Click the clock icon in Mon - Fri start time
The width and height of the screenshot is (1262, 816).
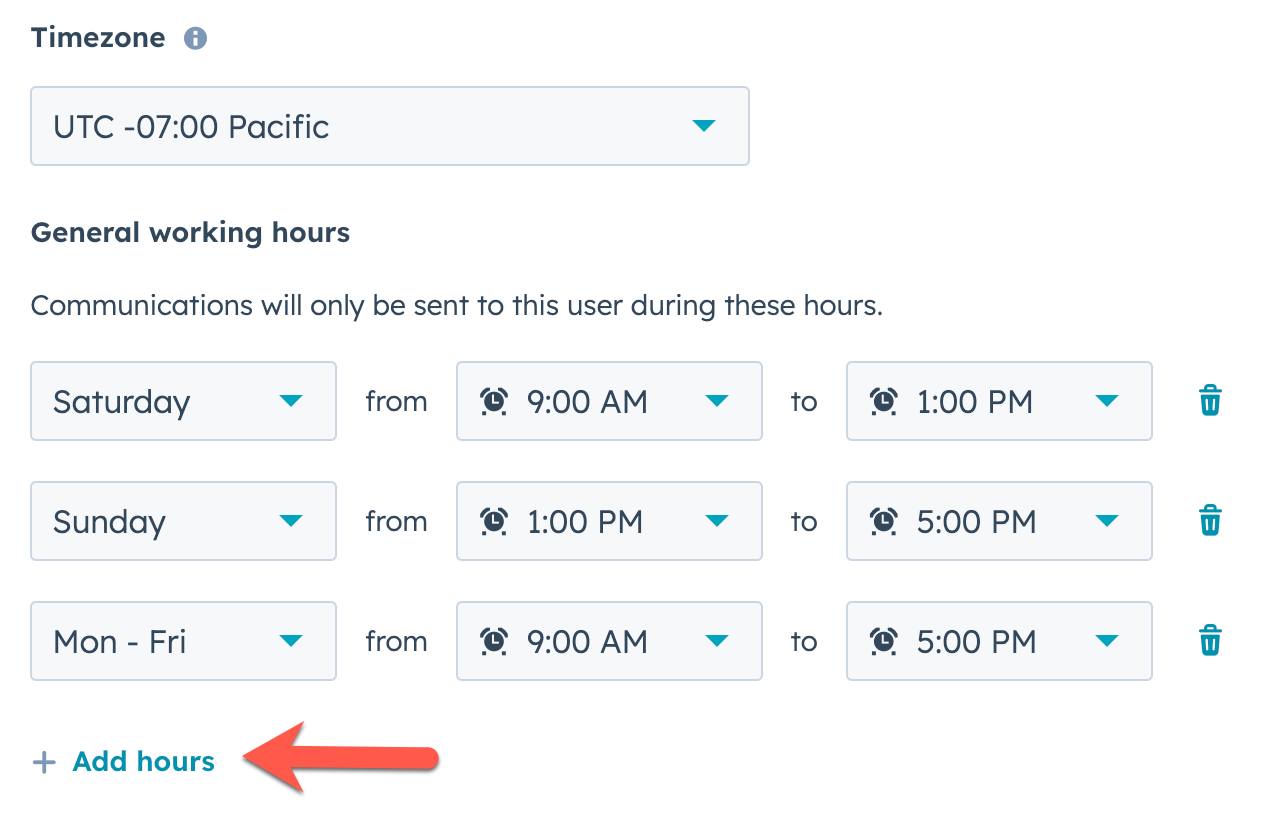tap(496, 641)
